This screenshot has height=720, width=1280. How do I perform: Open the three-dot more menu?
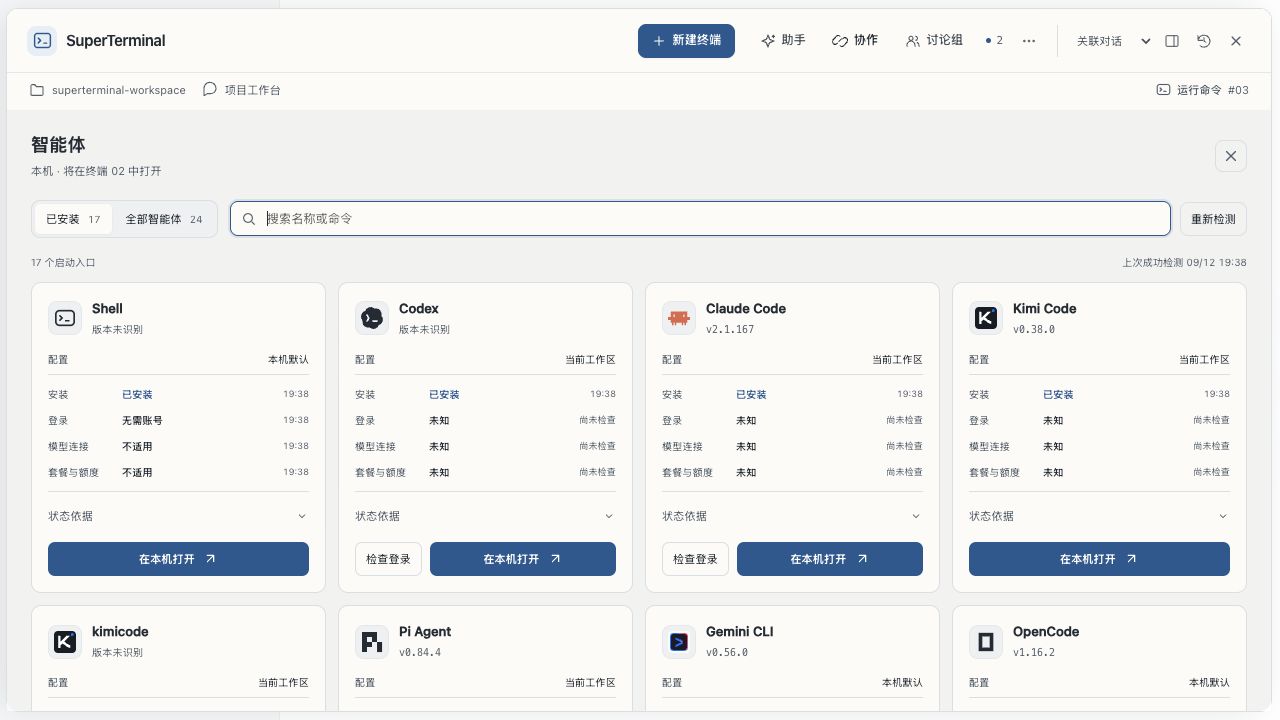(1029, 41)
